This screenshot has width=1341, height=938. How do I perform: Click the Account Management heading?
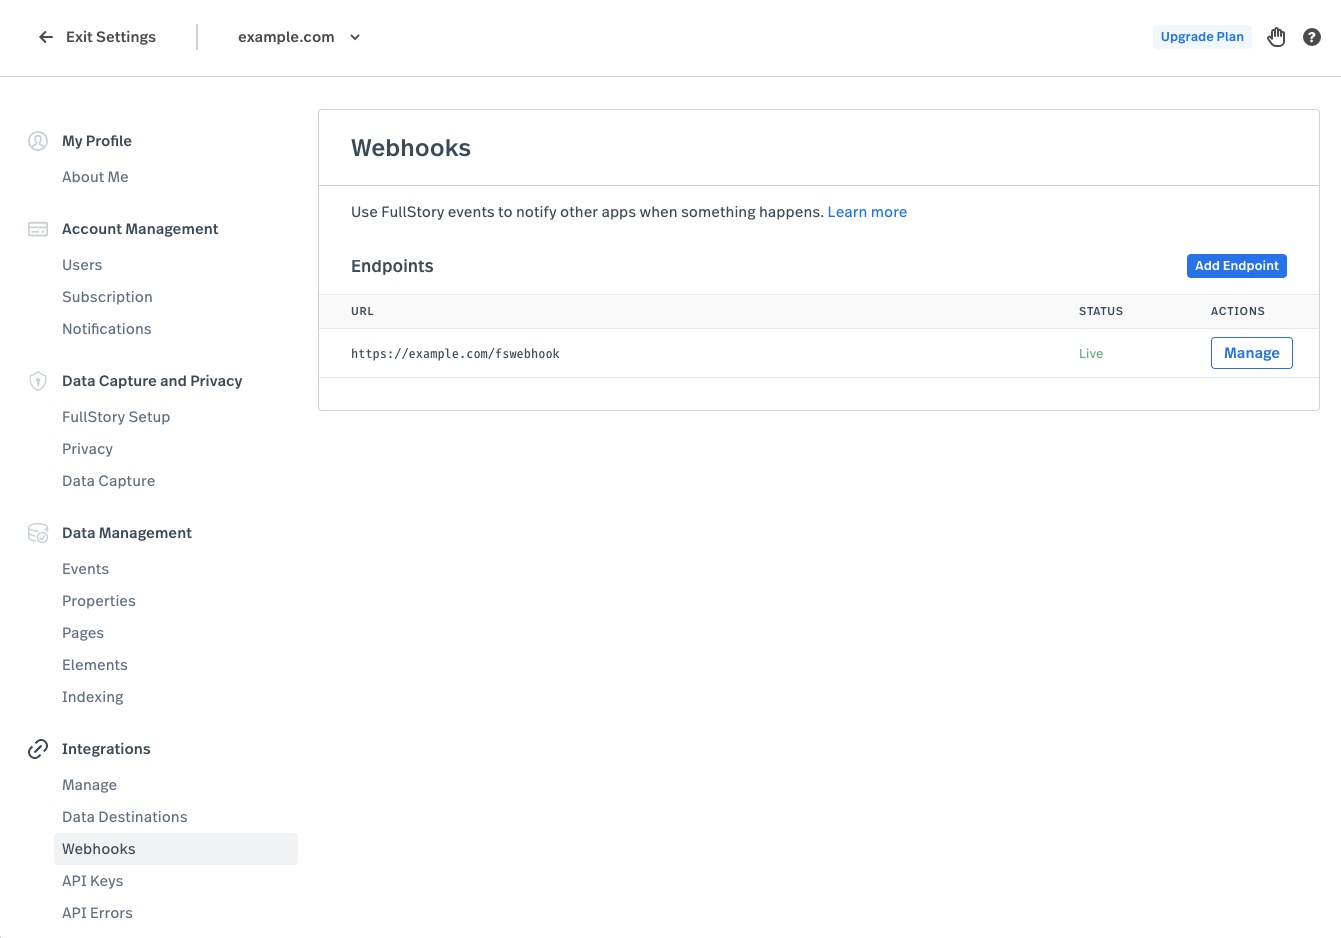[140, 229]
